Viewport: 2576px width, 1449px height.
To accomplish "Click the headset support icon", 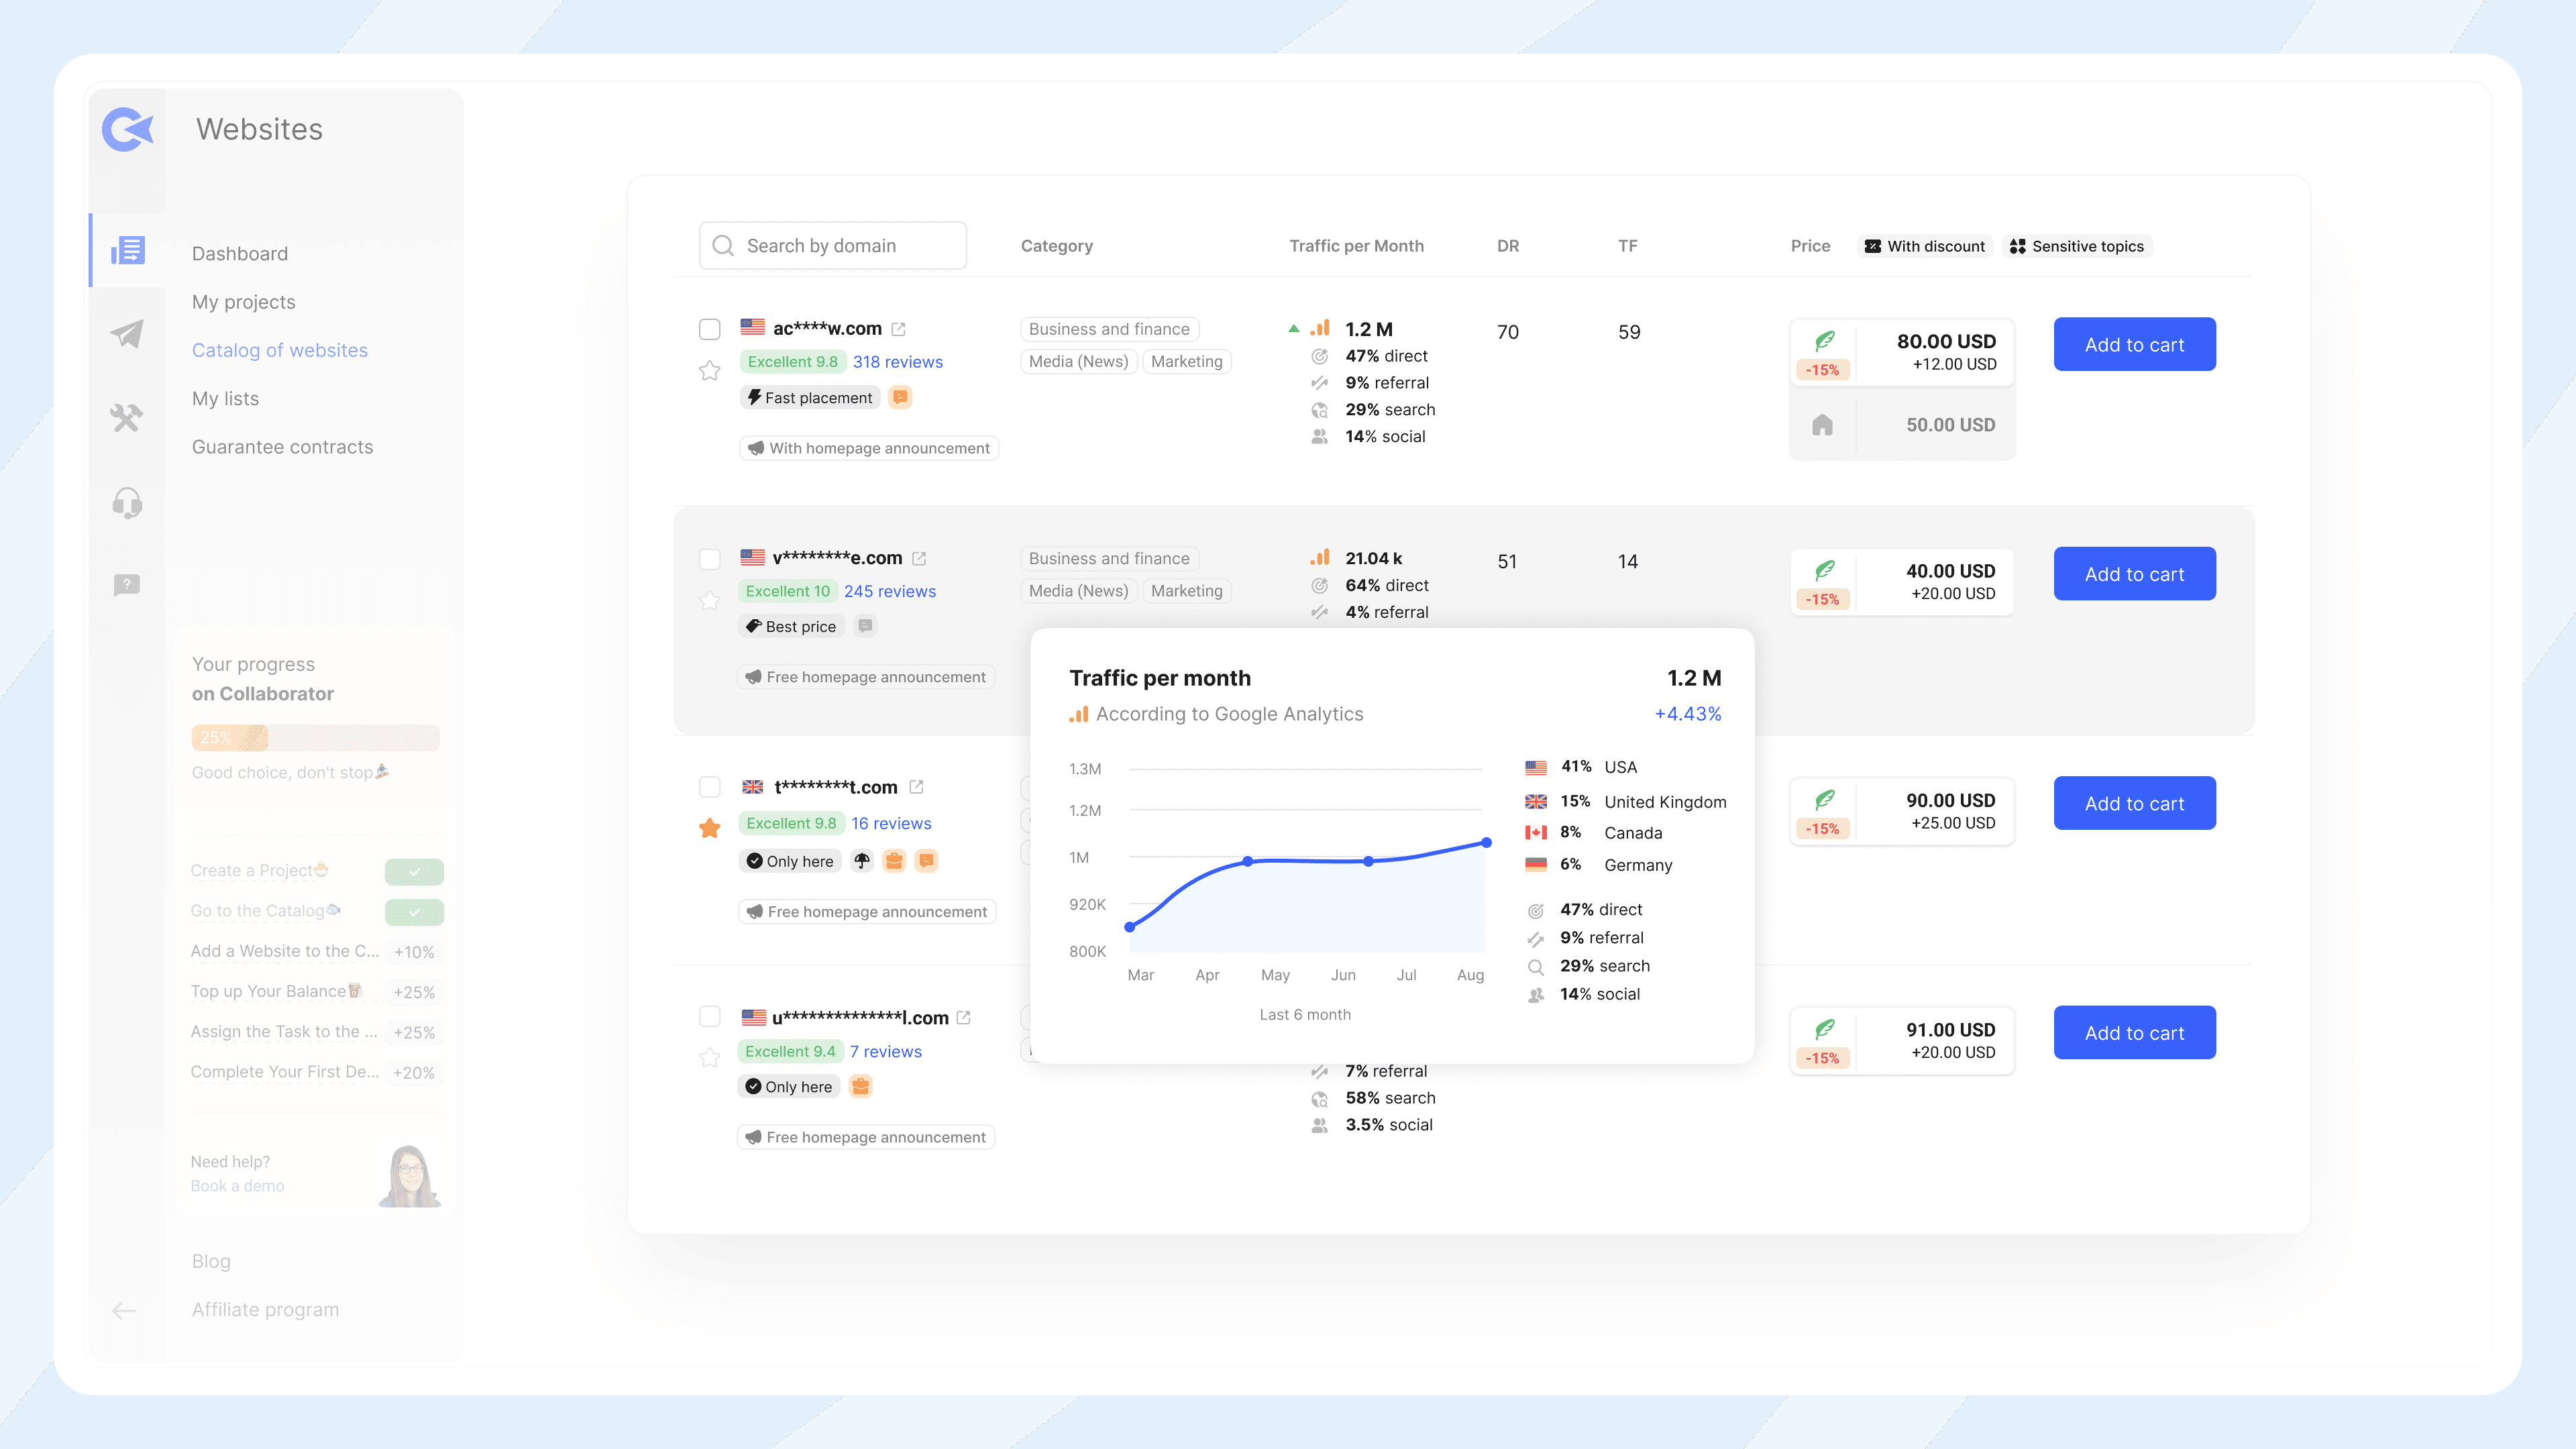I will click(x=127, y=503).
